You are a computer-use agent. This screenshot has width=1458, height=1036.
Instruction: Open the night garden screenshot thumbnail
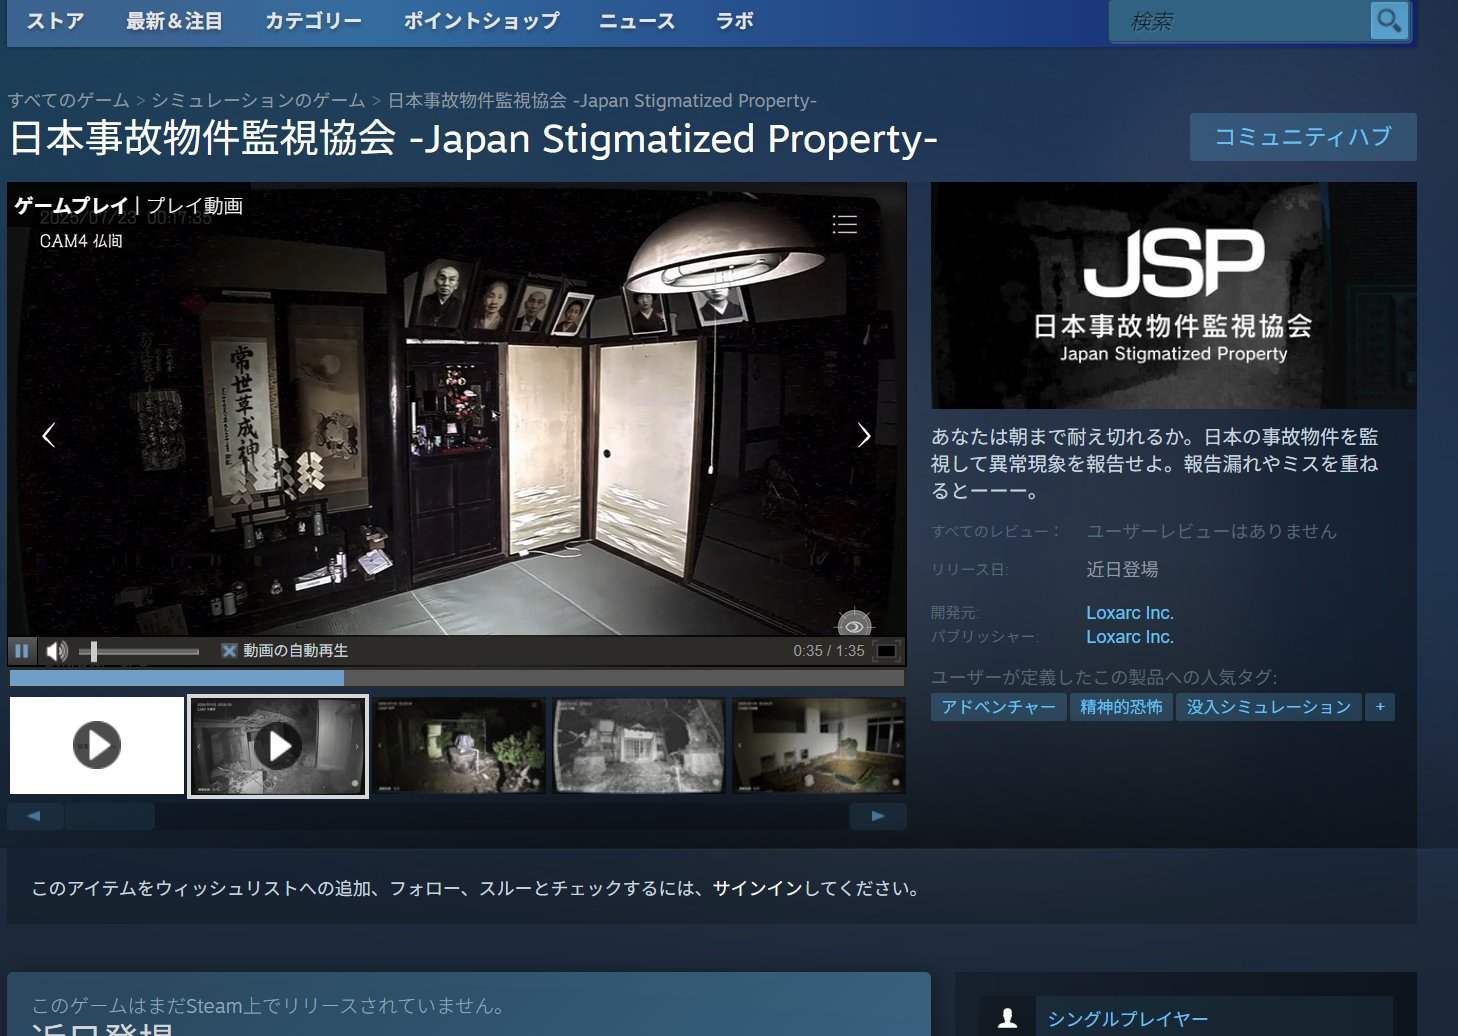(x=459, y=746)
